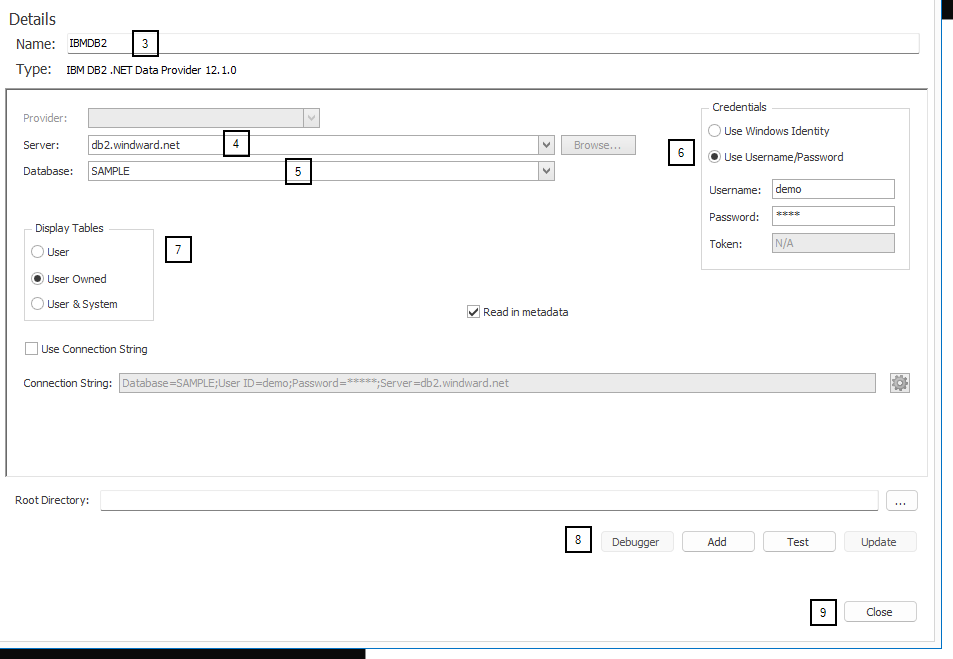Image resolution: width=953 pixels, height=659 pixels.
Task: Close the details dialog
Action: tap(879, 612)
